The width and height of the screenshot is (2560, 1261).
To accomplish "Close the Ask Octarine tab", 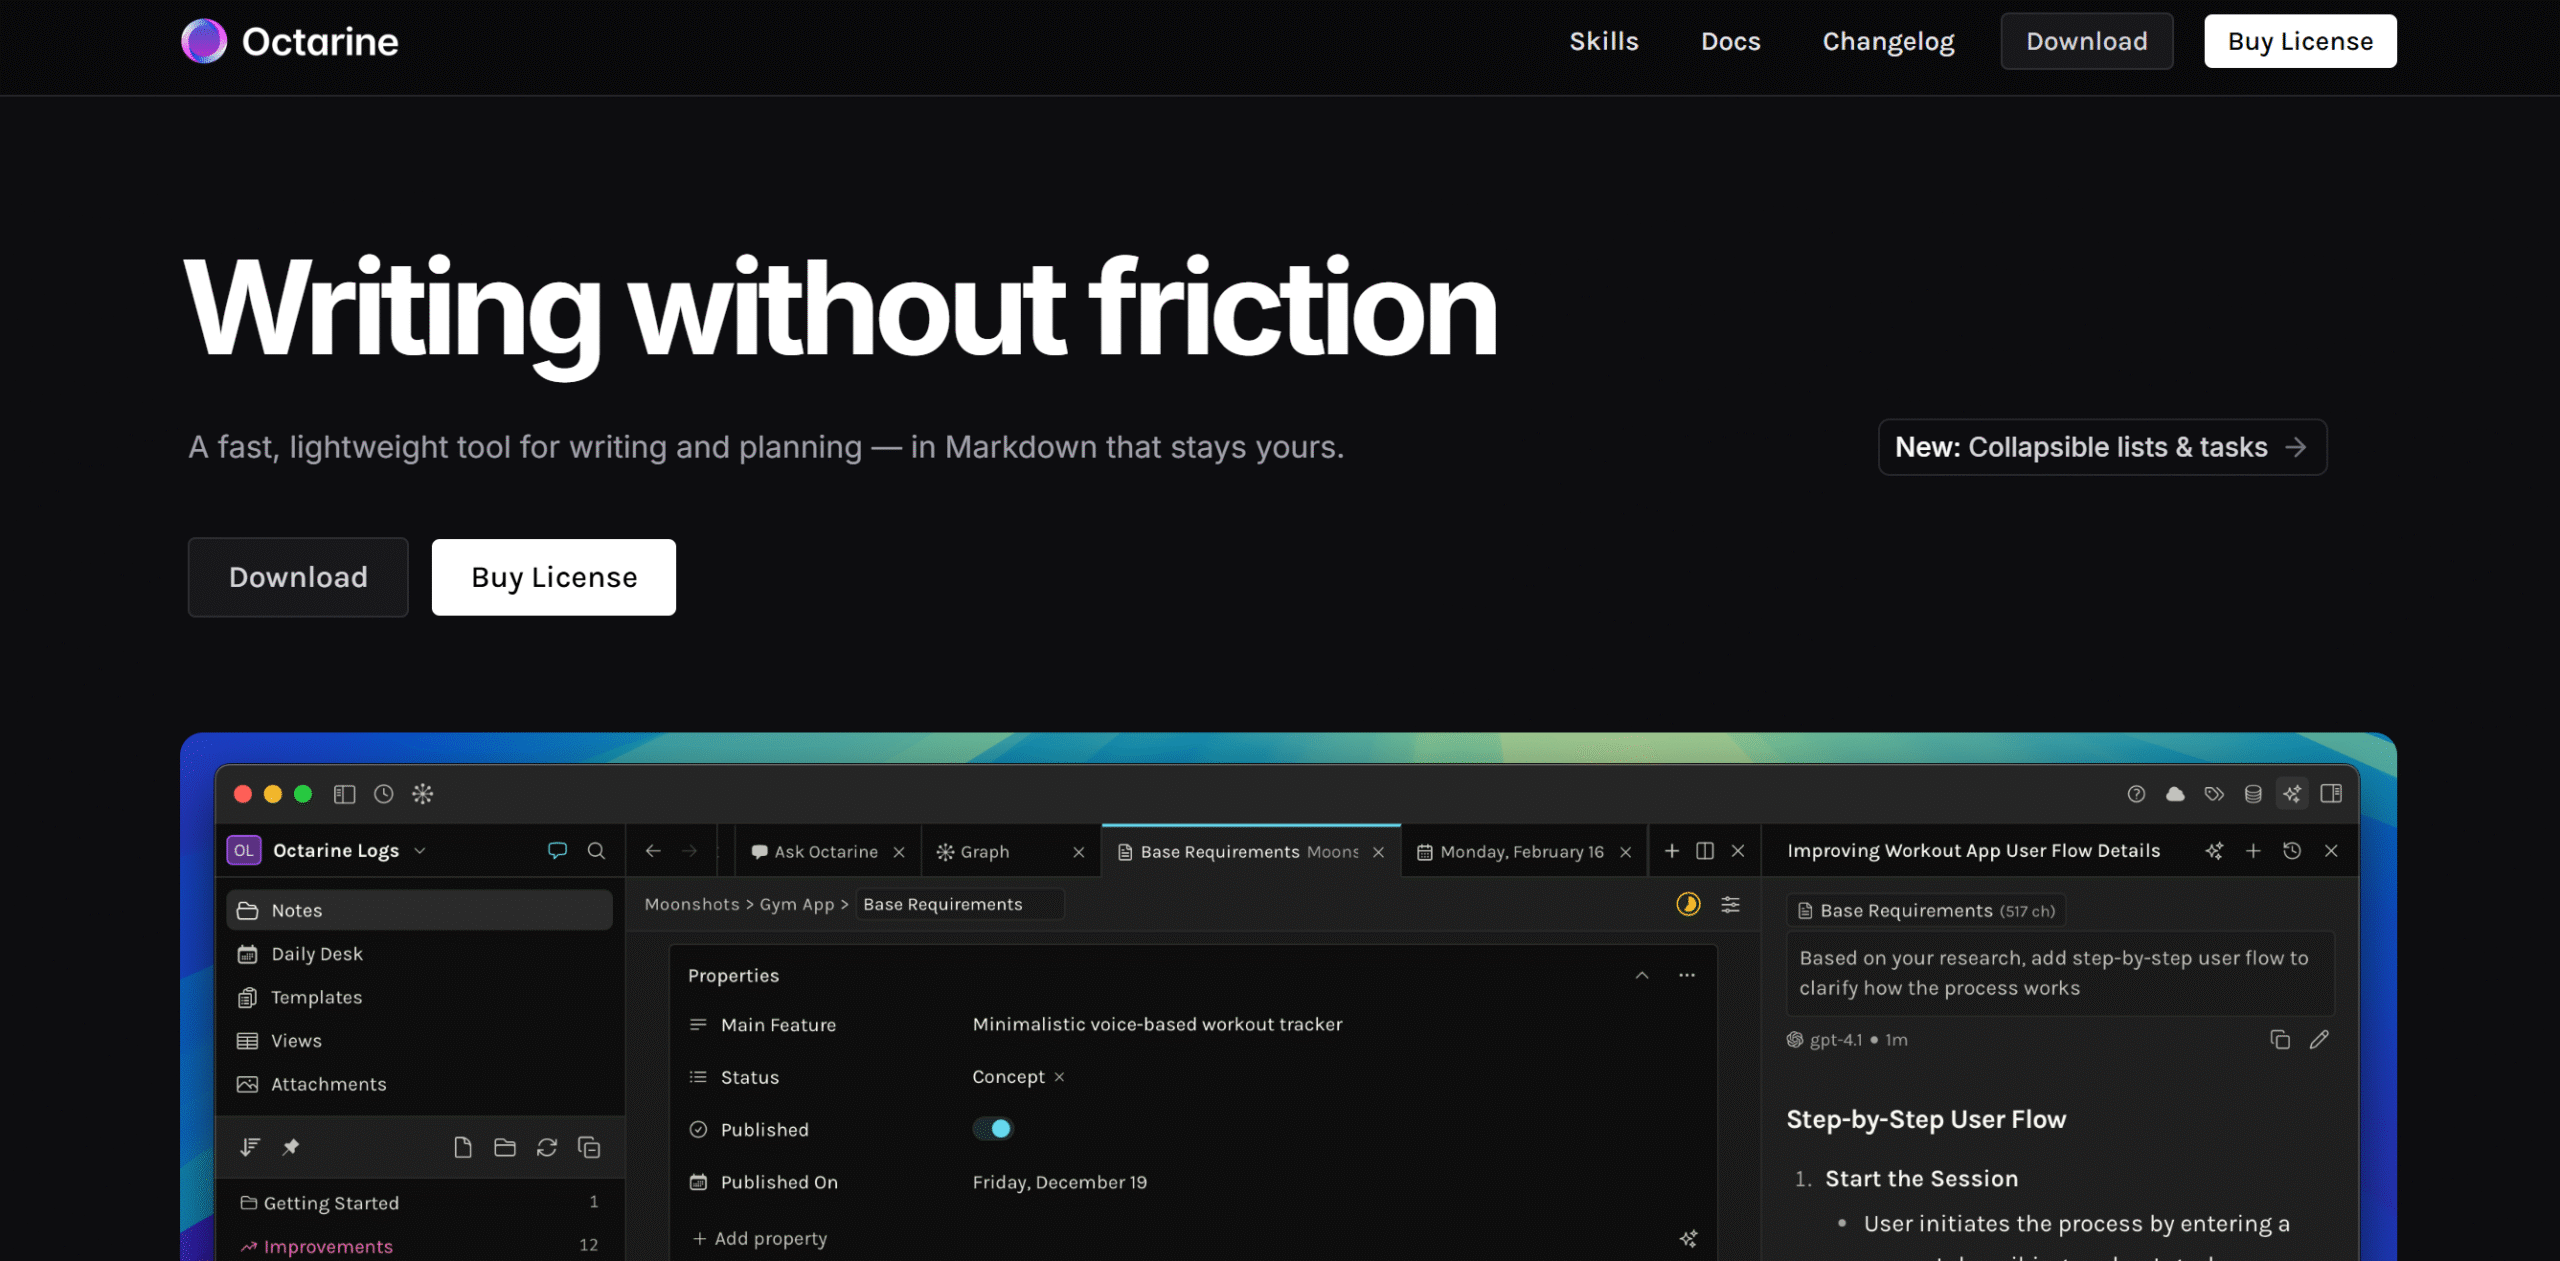I will click(x=899, y=852).
